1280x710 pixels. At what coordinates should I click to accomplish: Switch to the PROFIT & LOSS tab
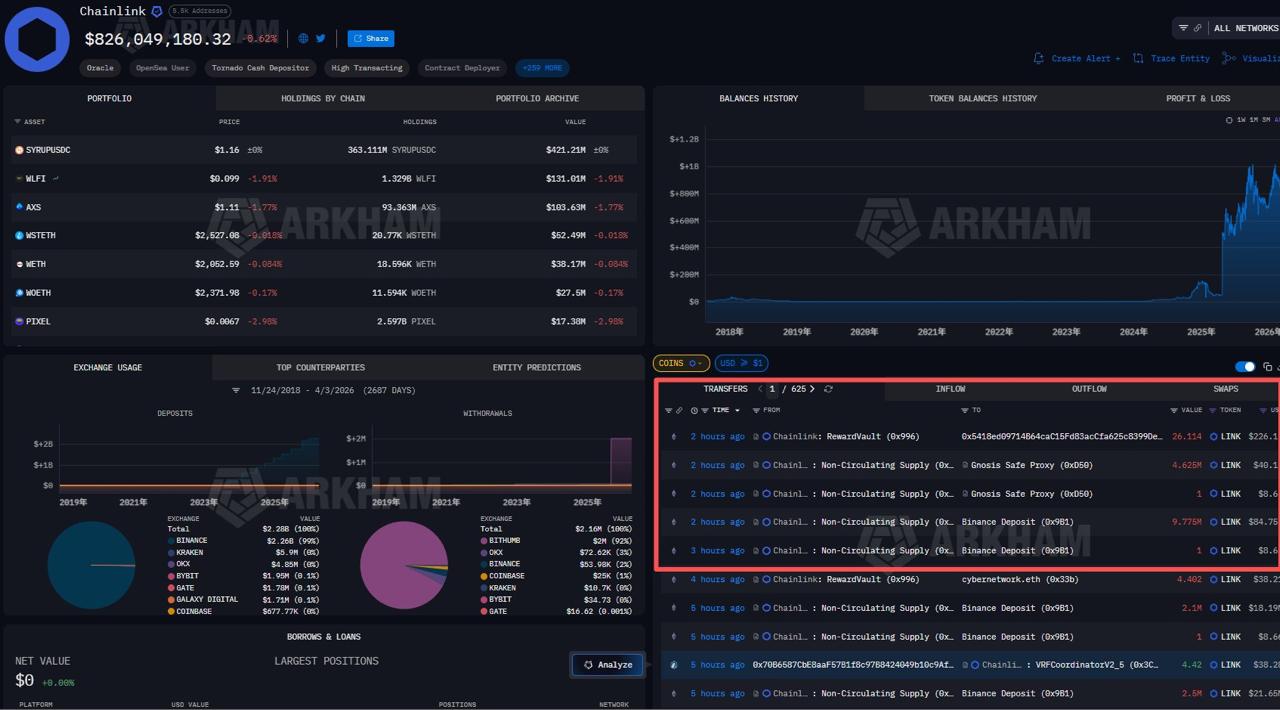coord(1197,98)
